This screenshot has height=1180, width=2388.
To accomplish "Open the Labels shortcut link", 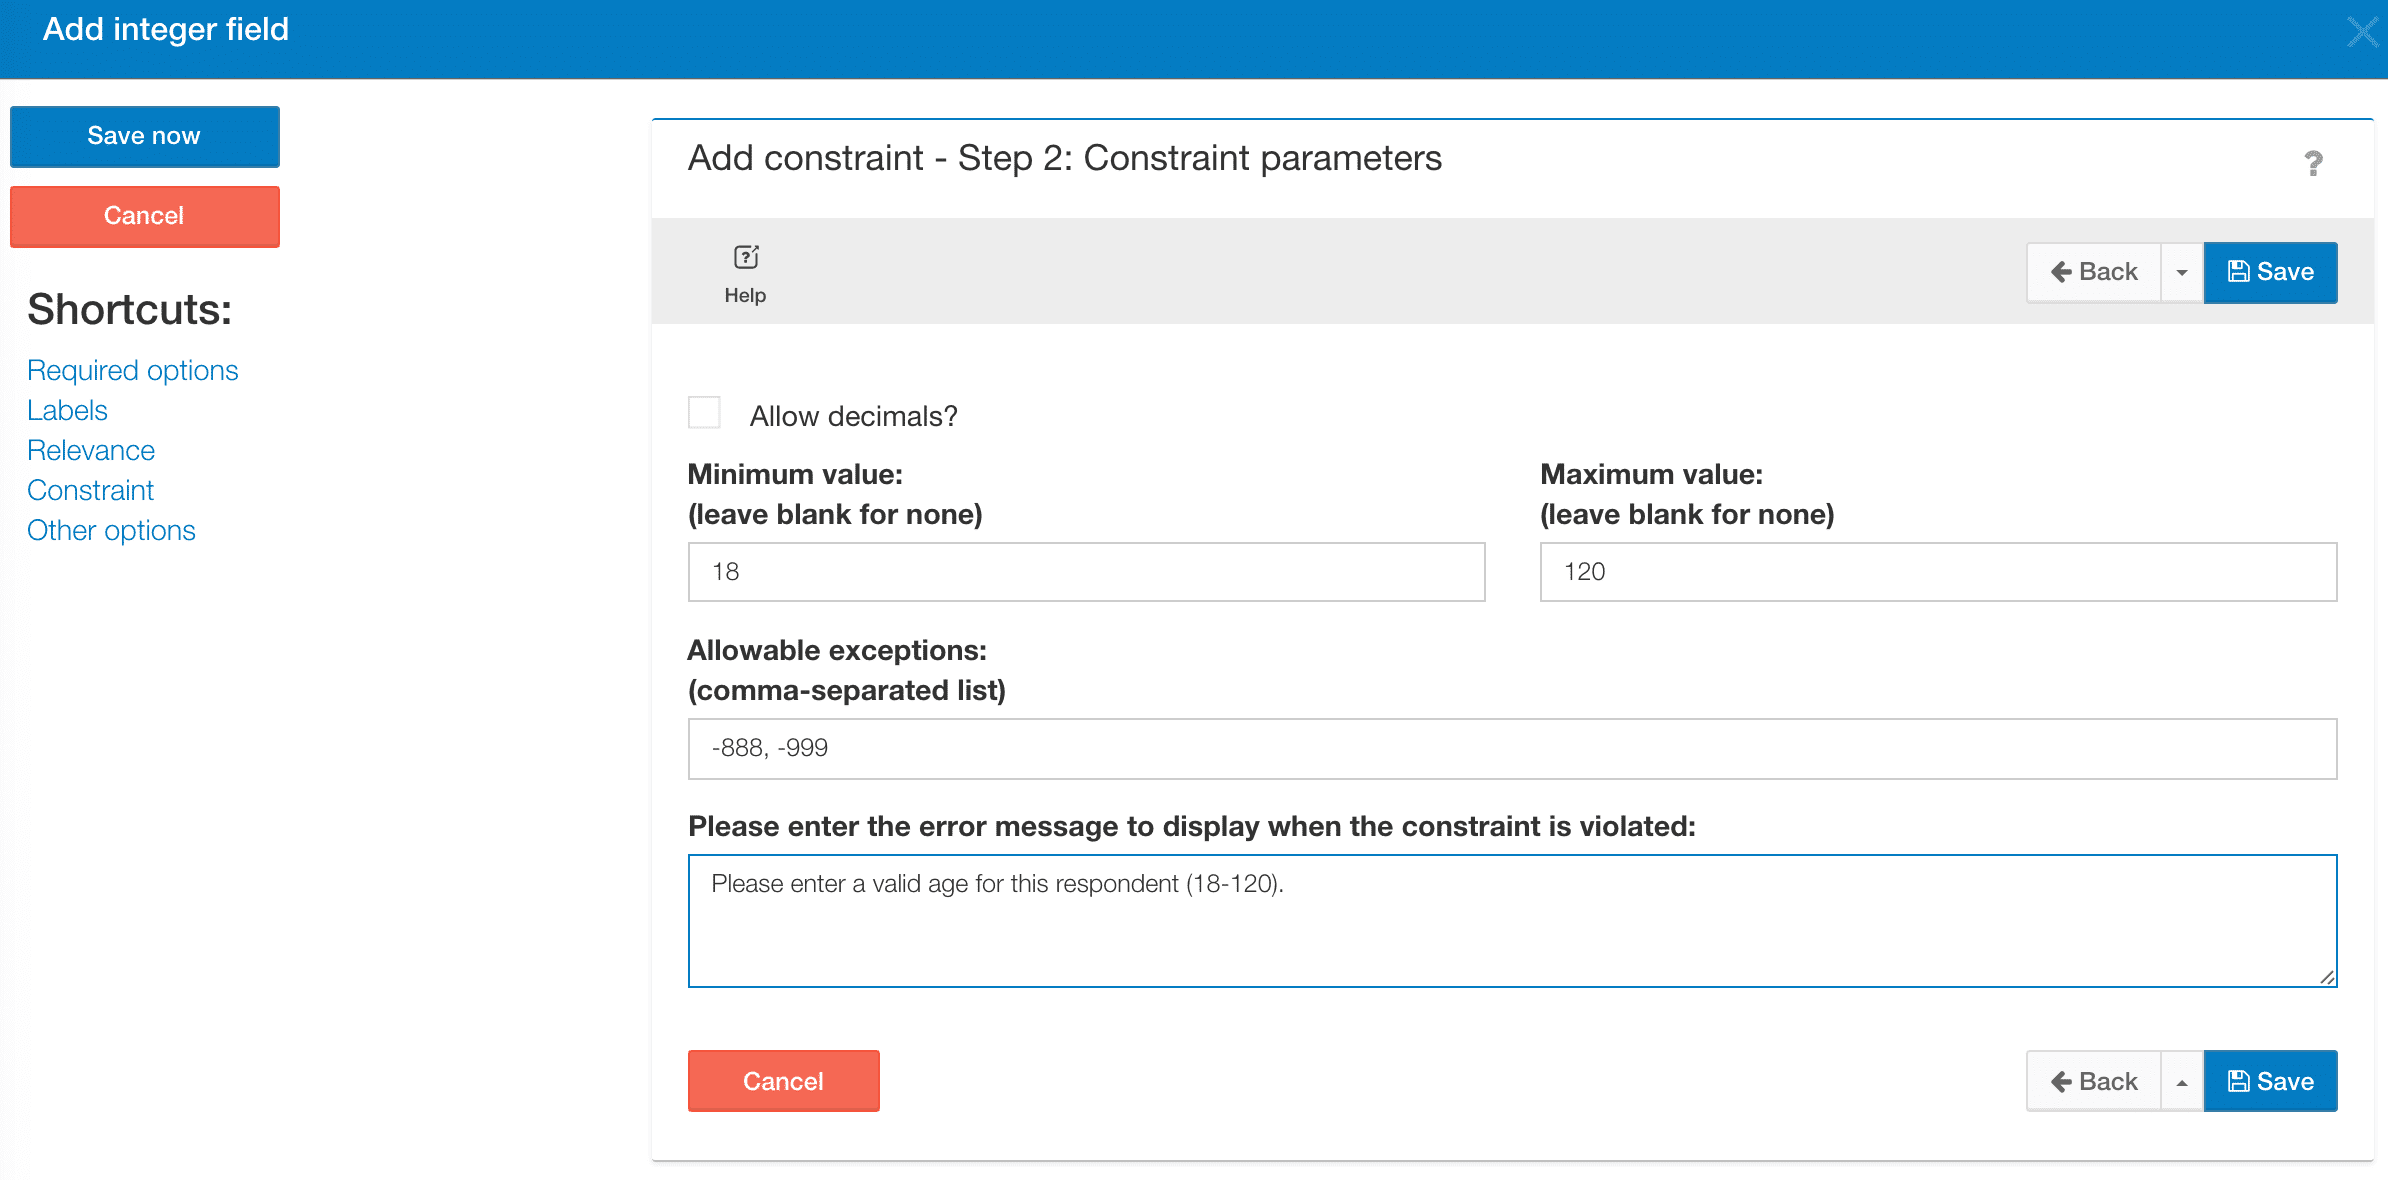I will click(x=67, y=410).
